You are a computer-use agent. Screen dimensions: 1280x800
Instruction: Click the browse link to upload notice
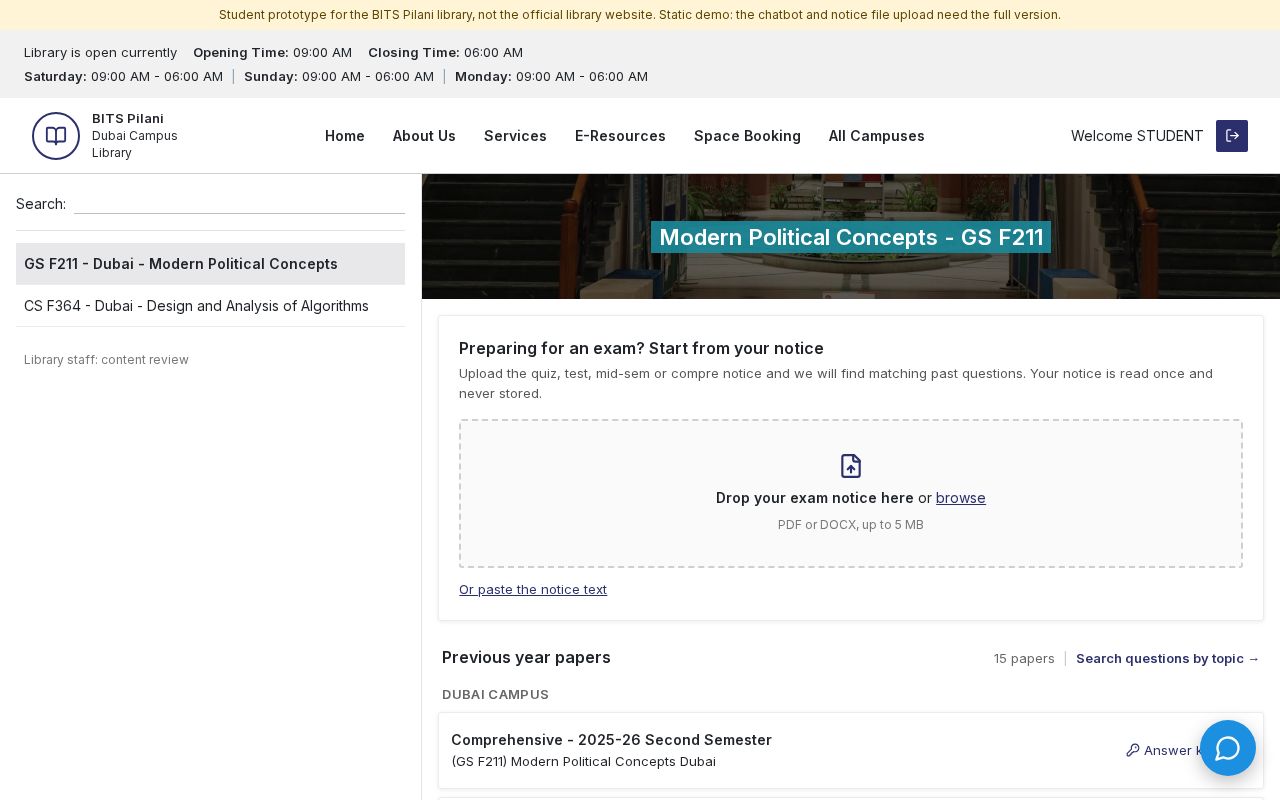pyautogui.click(x=961, y=498)
